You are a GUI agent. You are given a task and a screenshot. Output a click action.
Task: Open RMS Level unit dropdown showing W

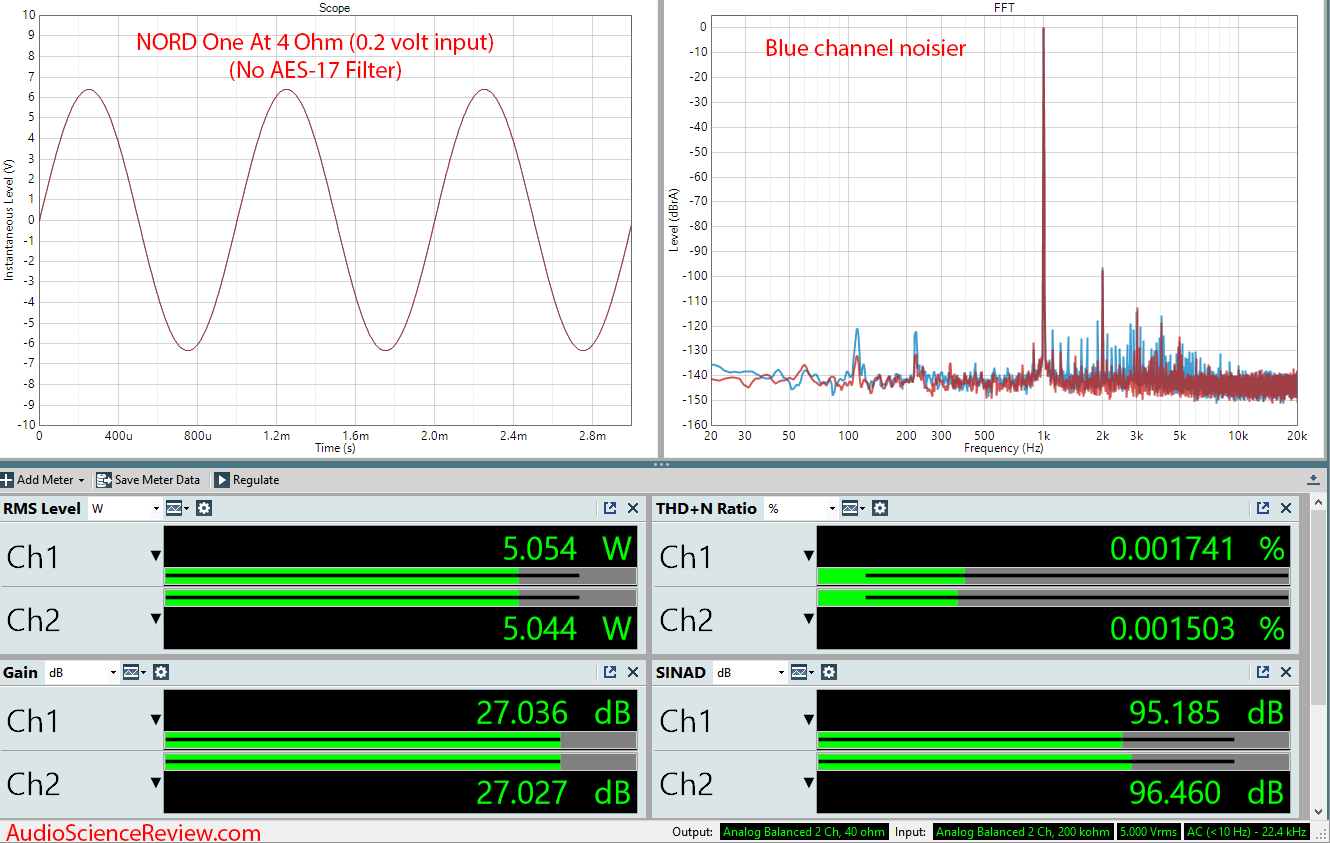(x=125, y=508)
